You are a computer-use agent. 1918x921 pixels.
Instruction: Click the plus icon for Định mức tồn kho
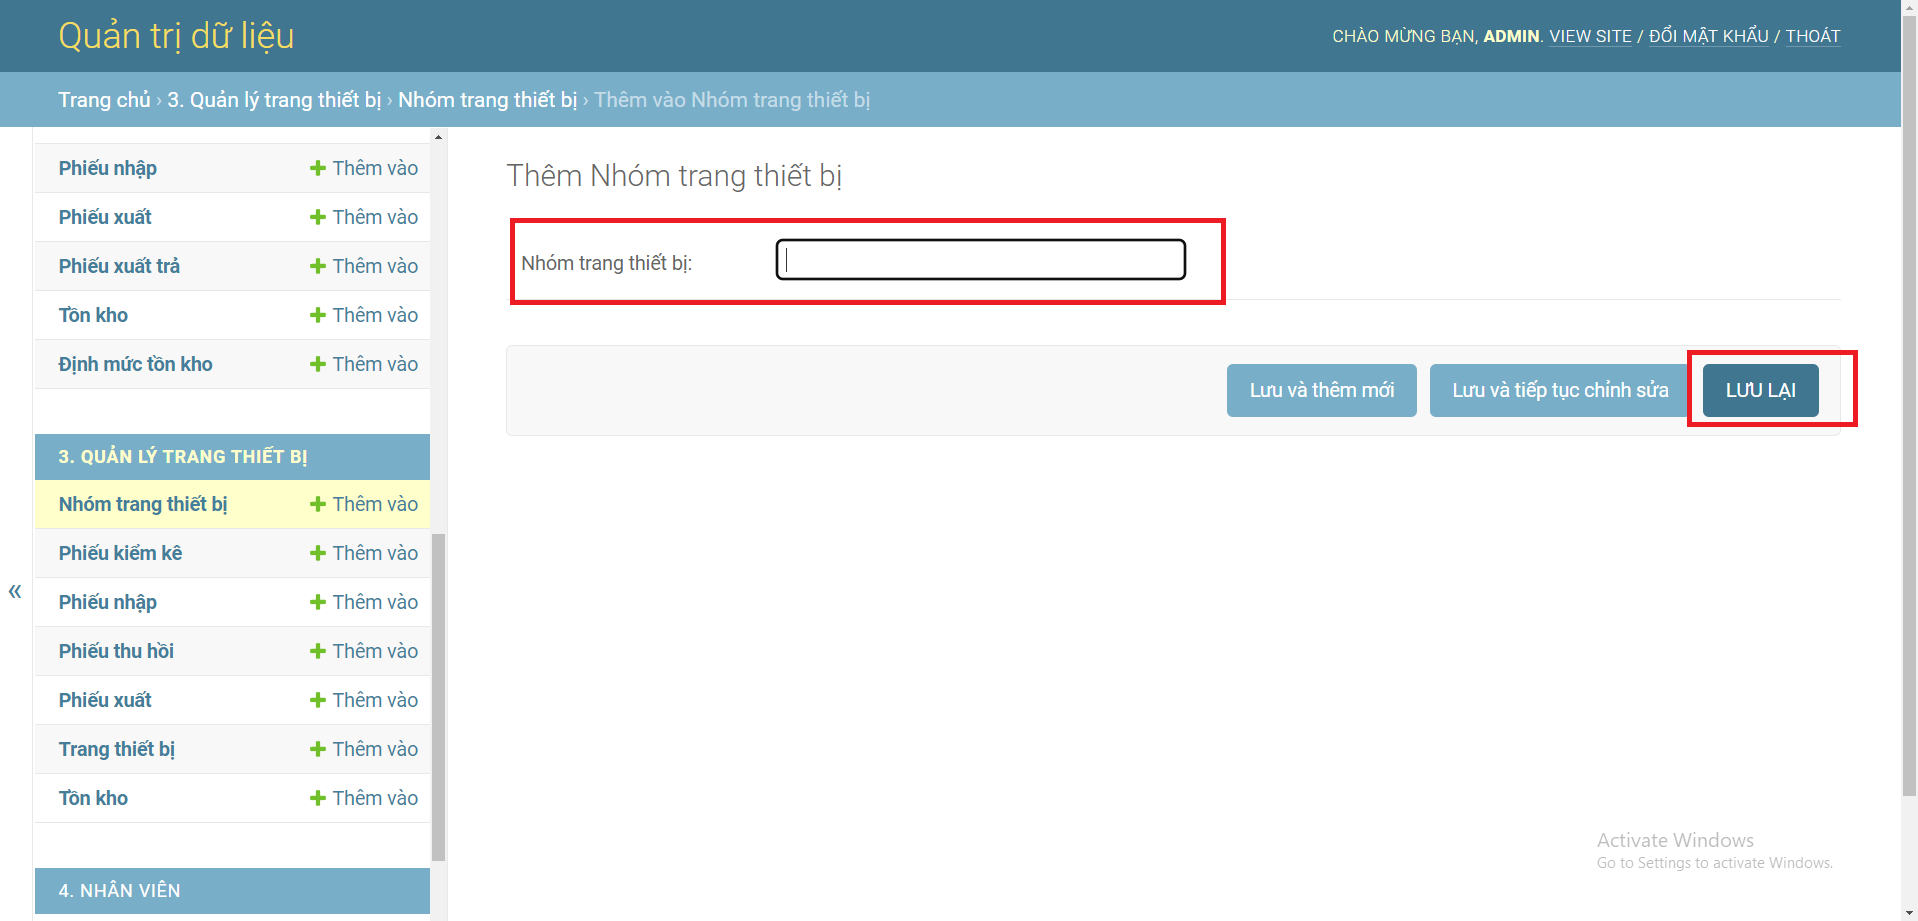[x=318, y=364]
